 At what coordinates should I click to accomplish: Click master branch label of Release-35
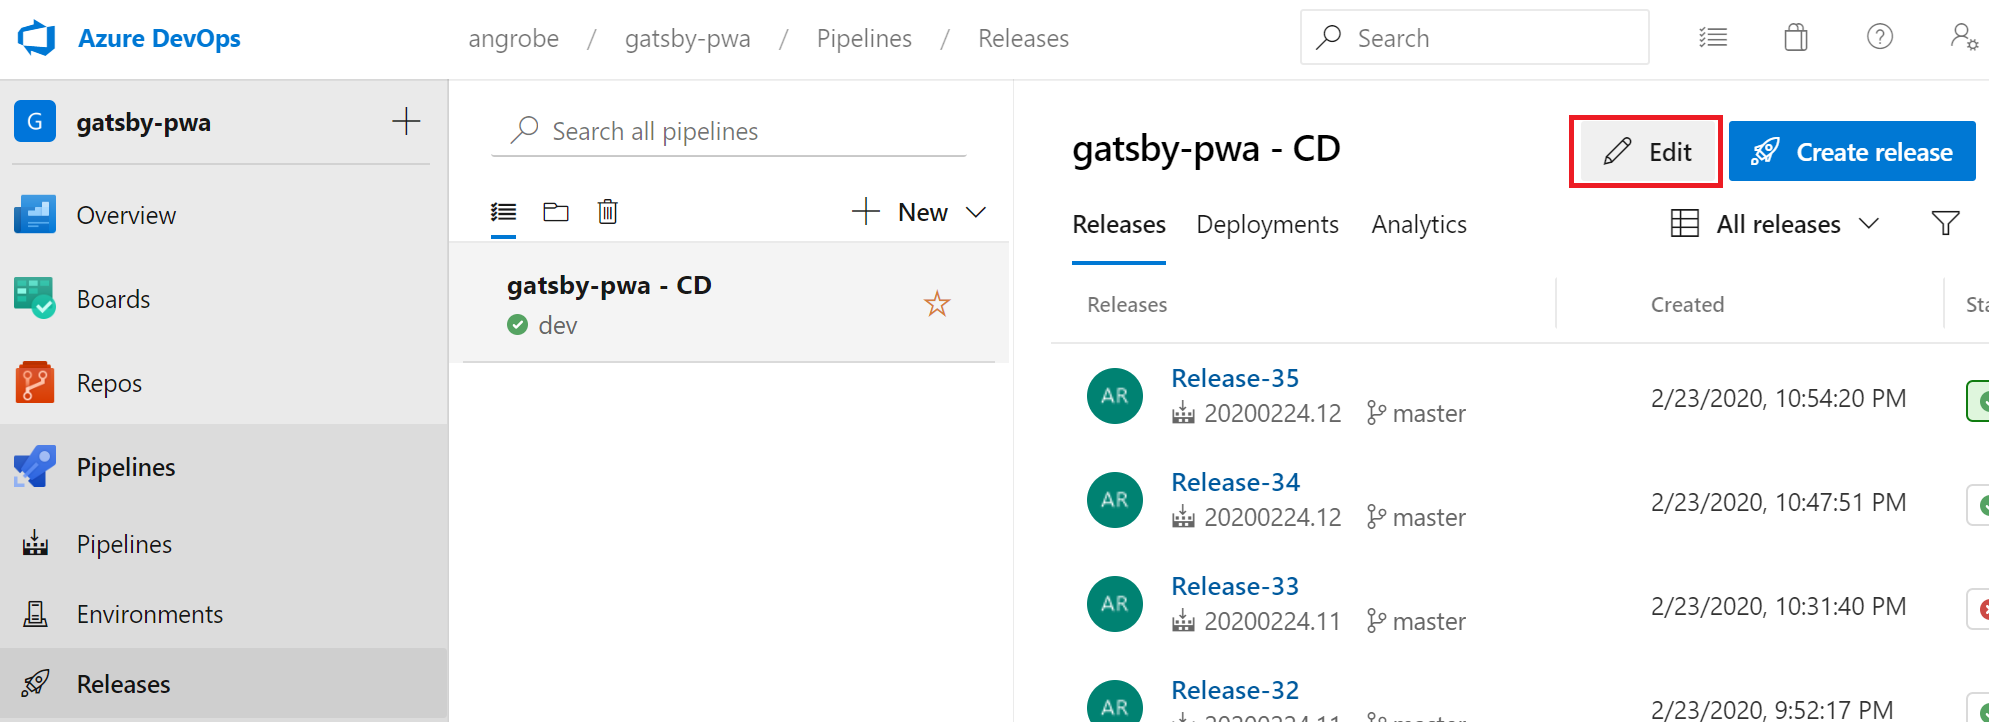(1417, 413)
